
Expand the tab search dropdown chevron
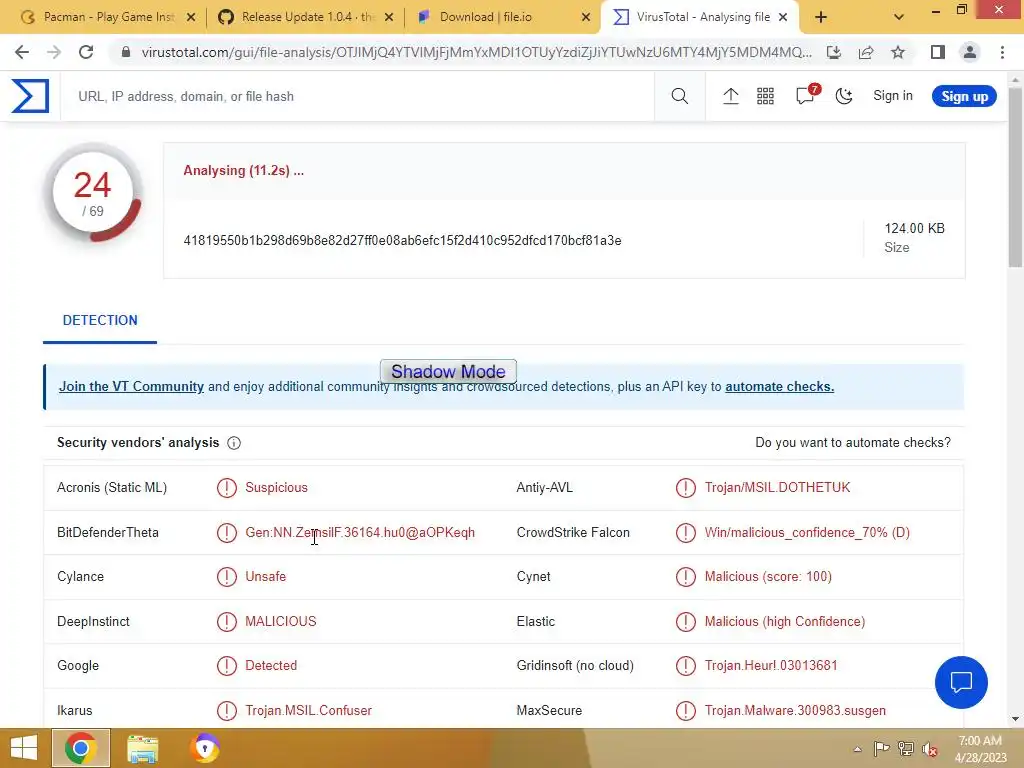(899, 18)
